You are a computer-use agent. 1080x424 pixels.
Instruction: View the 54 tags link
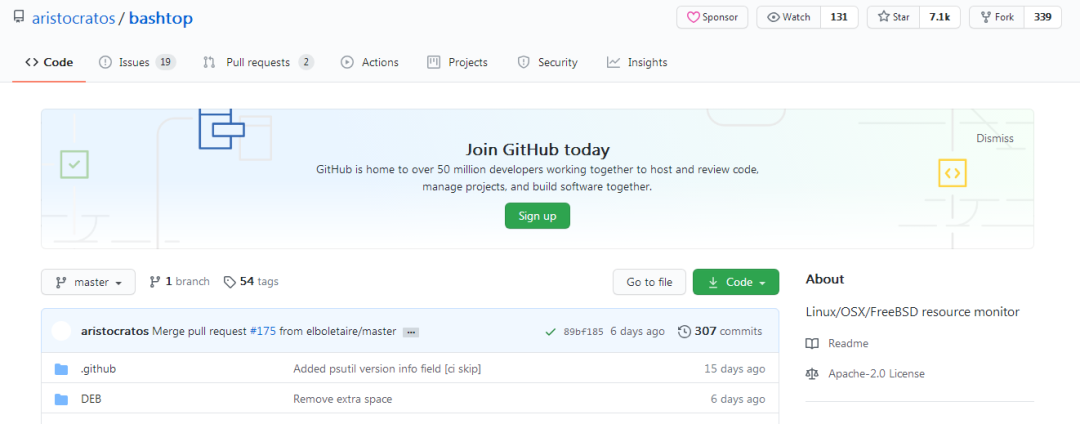251,282
